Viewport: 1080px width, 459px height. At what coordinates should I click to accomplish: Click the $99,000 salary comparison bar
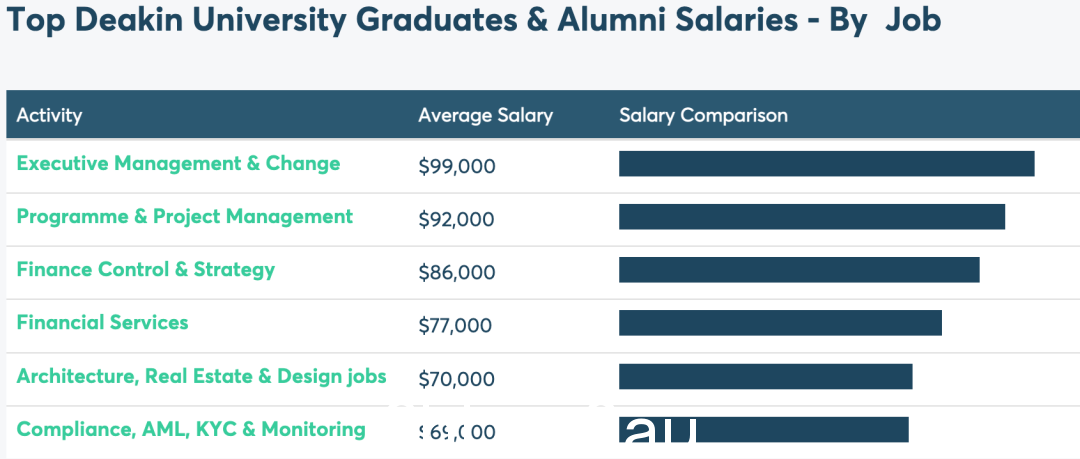(827, 164)
